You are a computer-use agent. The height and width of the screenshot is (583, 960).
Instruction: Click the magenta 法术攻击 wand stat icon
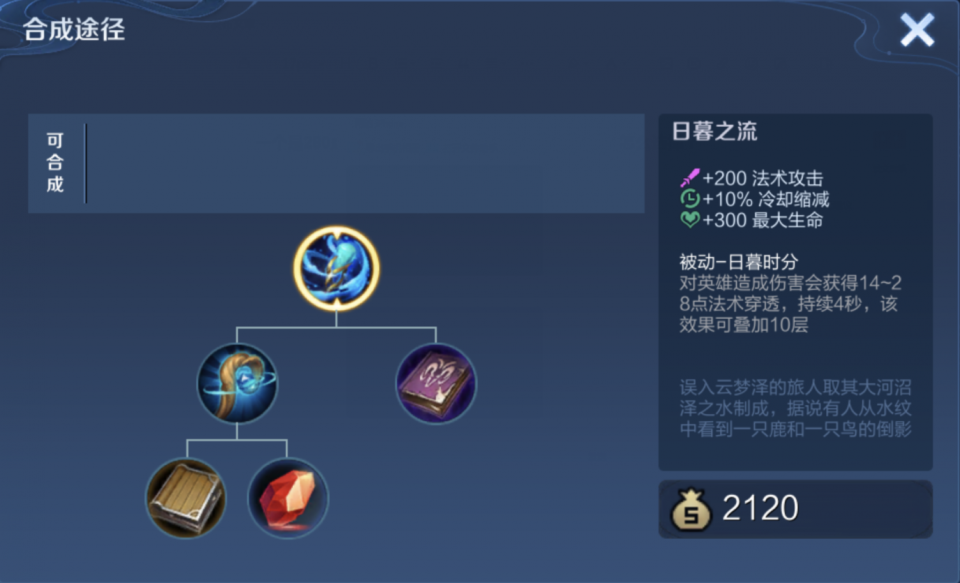click(x=689, y=178)
